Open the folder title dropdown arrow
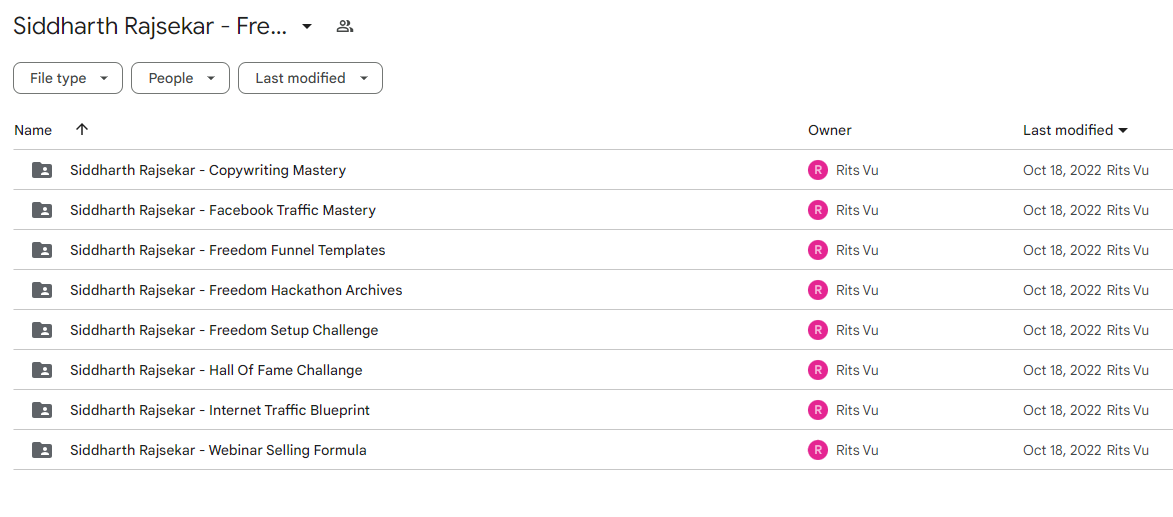1173x517 pixels. 307,27
